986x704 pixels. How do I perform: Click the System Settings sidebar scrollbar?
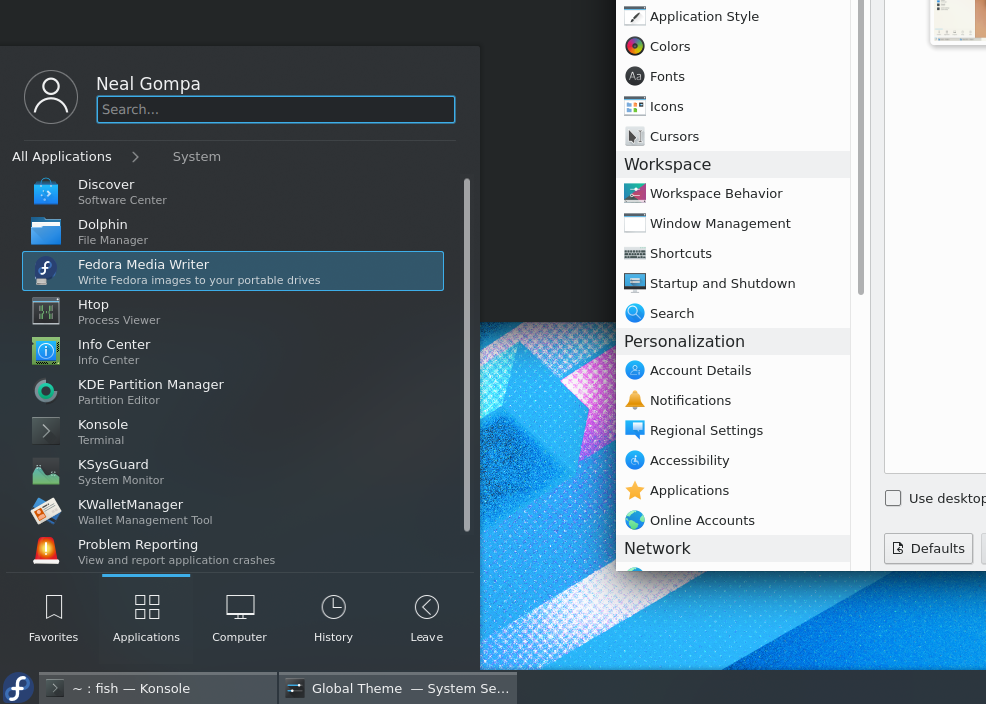pyautogui.click(x=861, y=147)
